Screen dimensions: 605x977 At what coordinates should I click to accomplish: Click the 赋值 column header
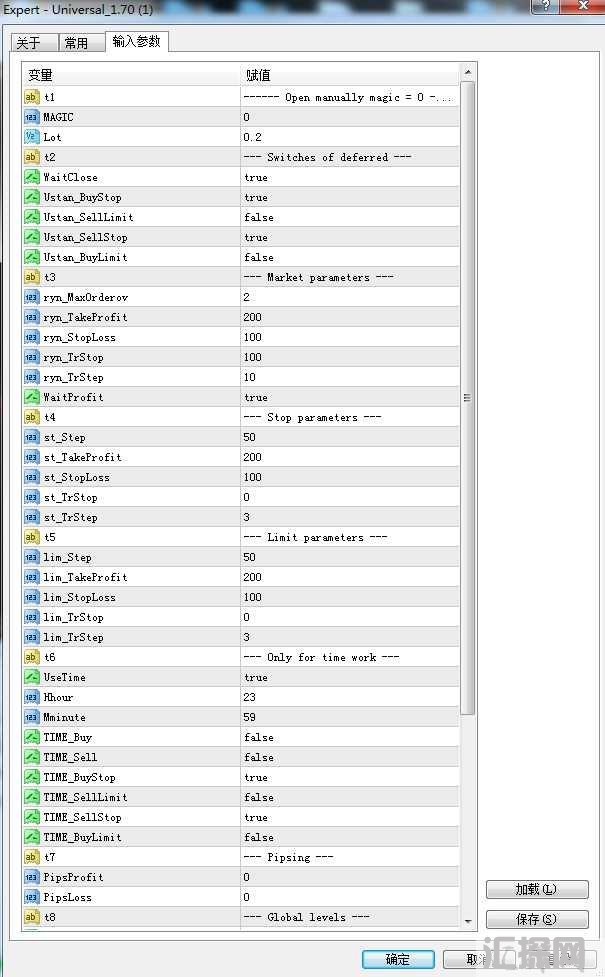point(349,75)
